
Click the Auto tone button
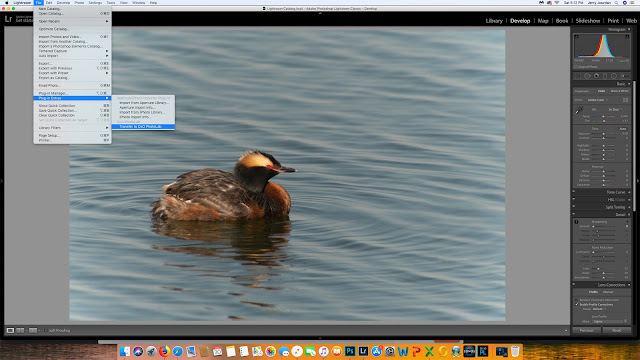click(x=622, y=129)
